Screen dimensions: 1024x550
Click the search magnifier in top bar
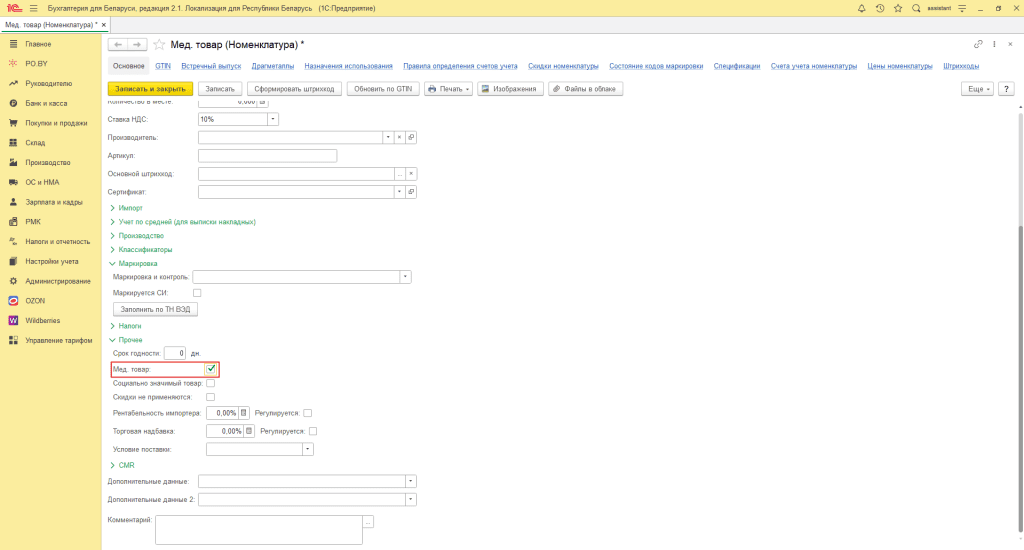tap(916, 8)
